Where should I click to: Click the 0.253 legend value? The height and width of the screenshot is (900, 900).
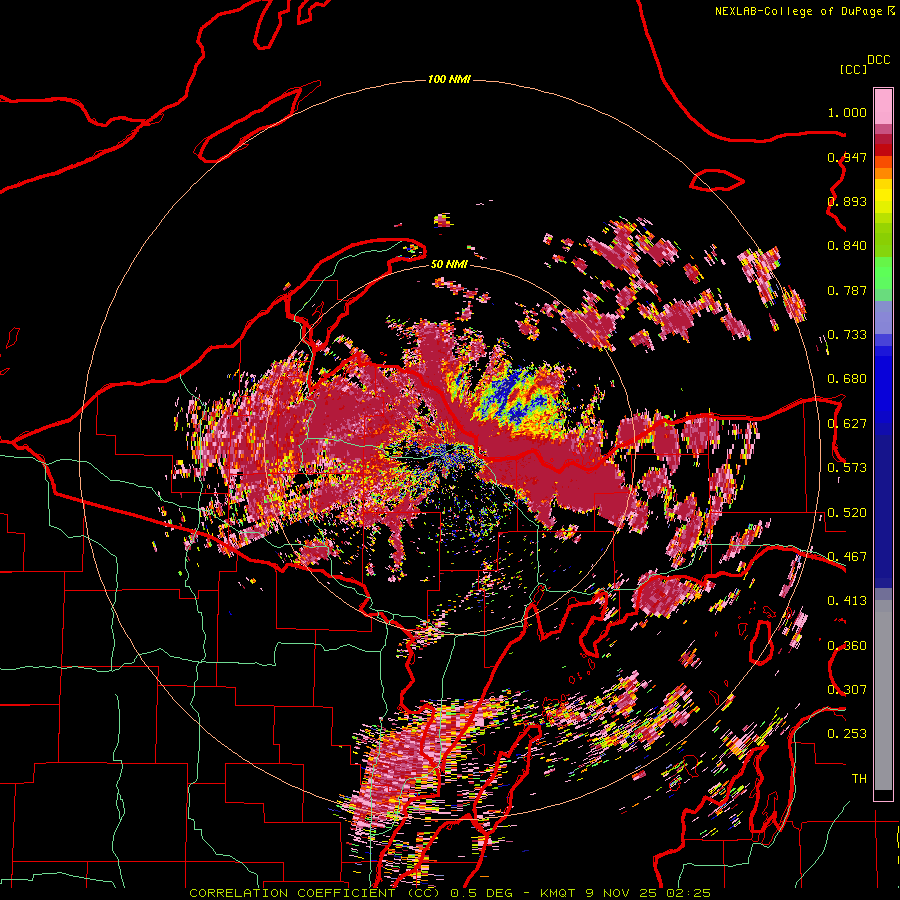click(x=847, y=734)
